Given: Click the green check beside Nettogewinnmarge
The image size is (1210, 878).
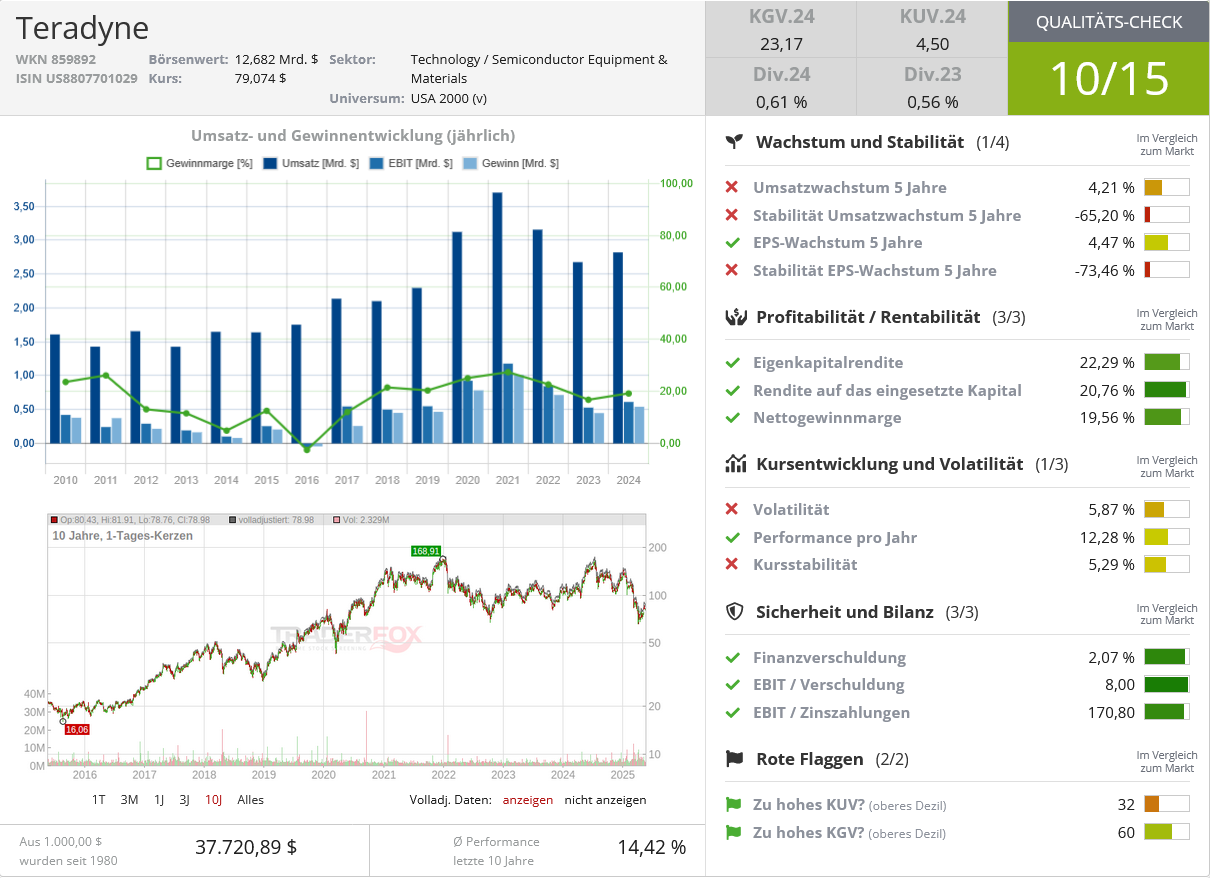Looking at the screenshot, I should [732, 417].
